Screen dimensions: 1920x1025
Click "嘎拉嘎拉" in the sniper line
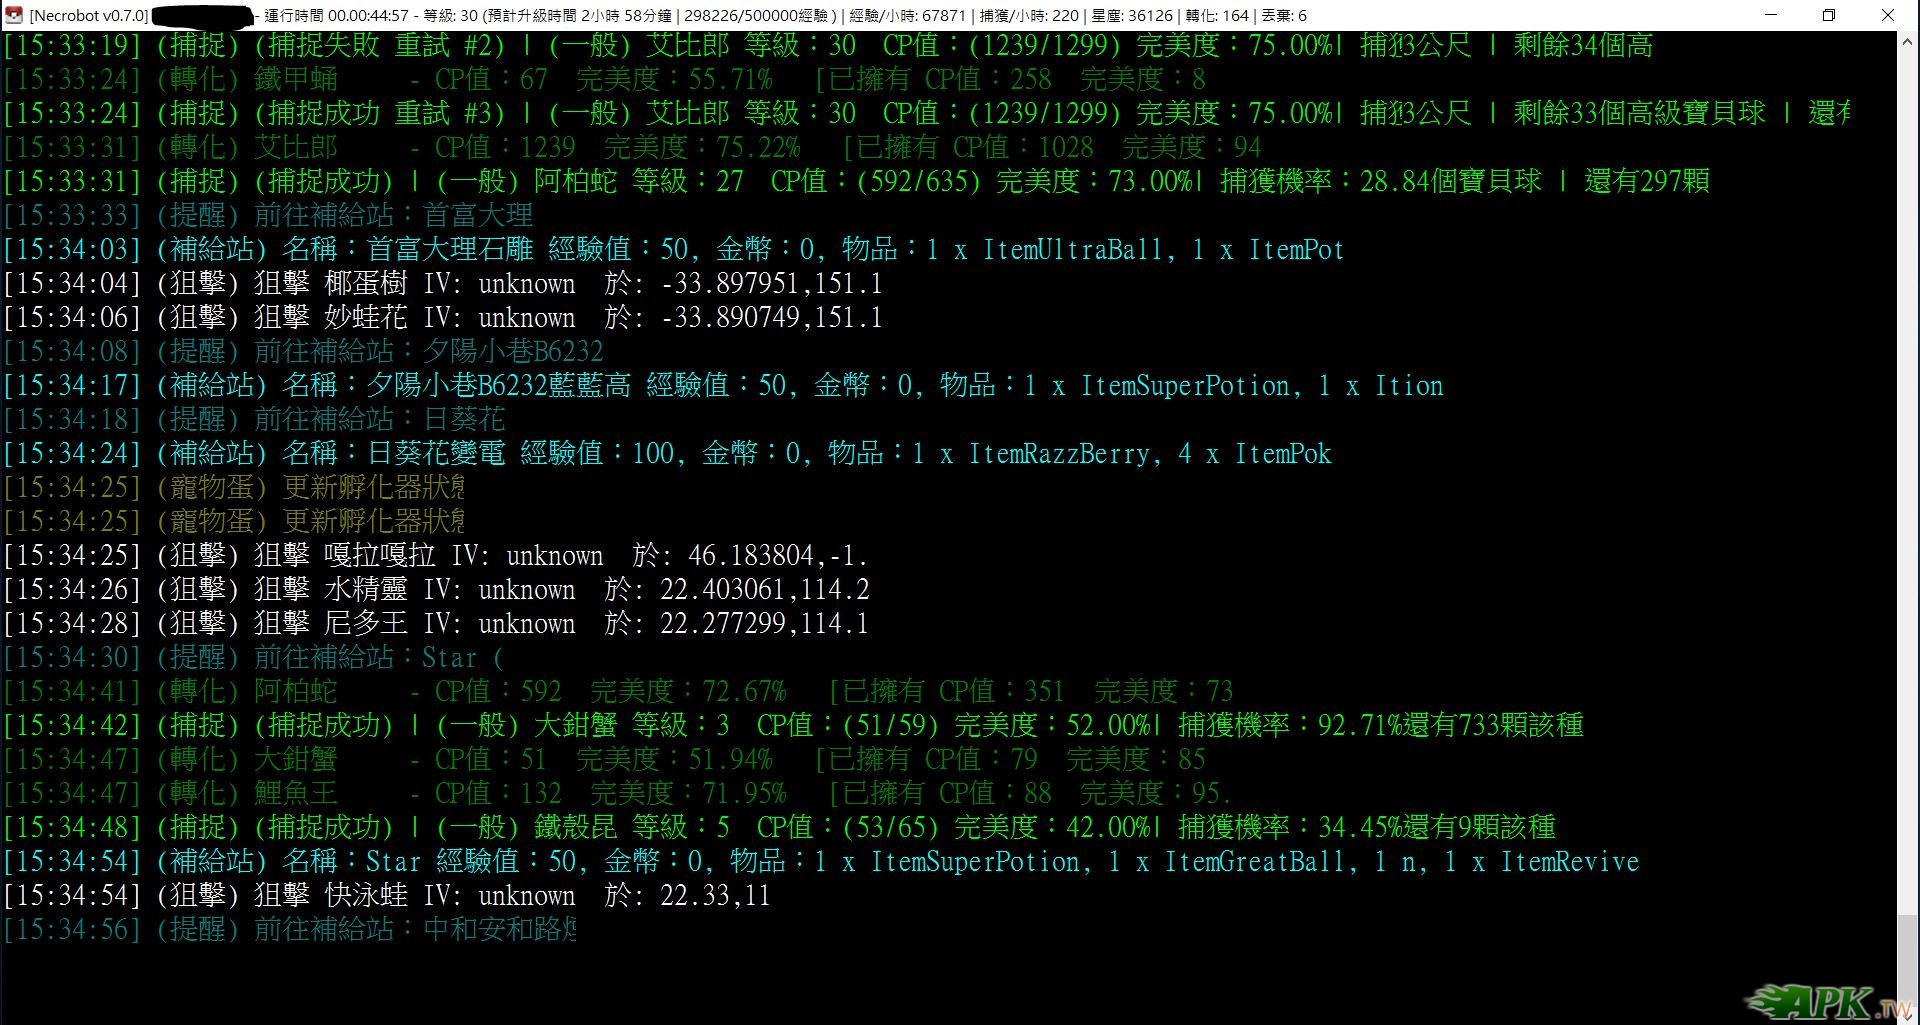tap(380, 556)
